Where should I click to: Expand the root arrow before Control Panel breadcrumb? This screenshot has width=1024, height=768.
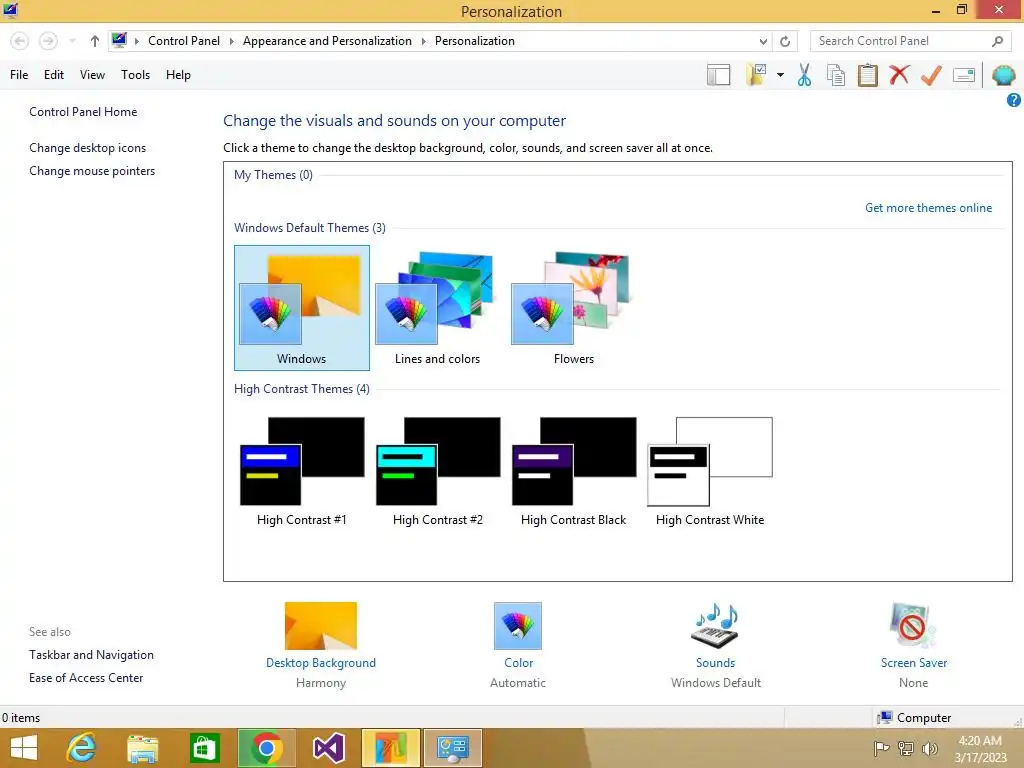pos(136,41)
